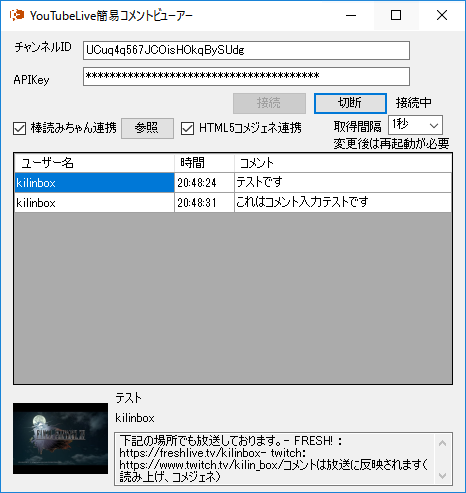466x493 pixels.
Task: Click the APIKey password field
Action: (x=246, y=76)
